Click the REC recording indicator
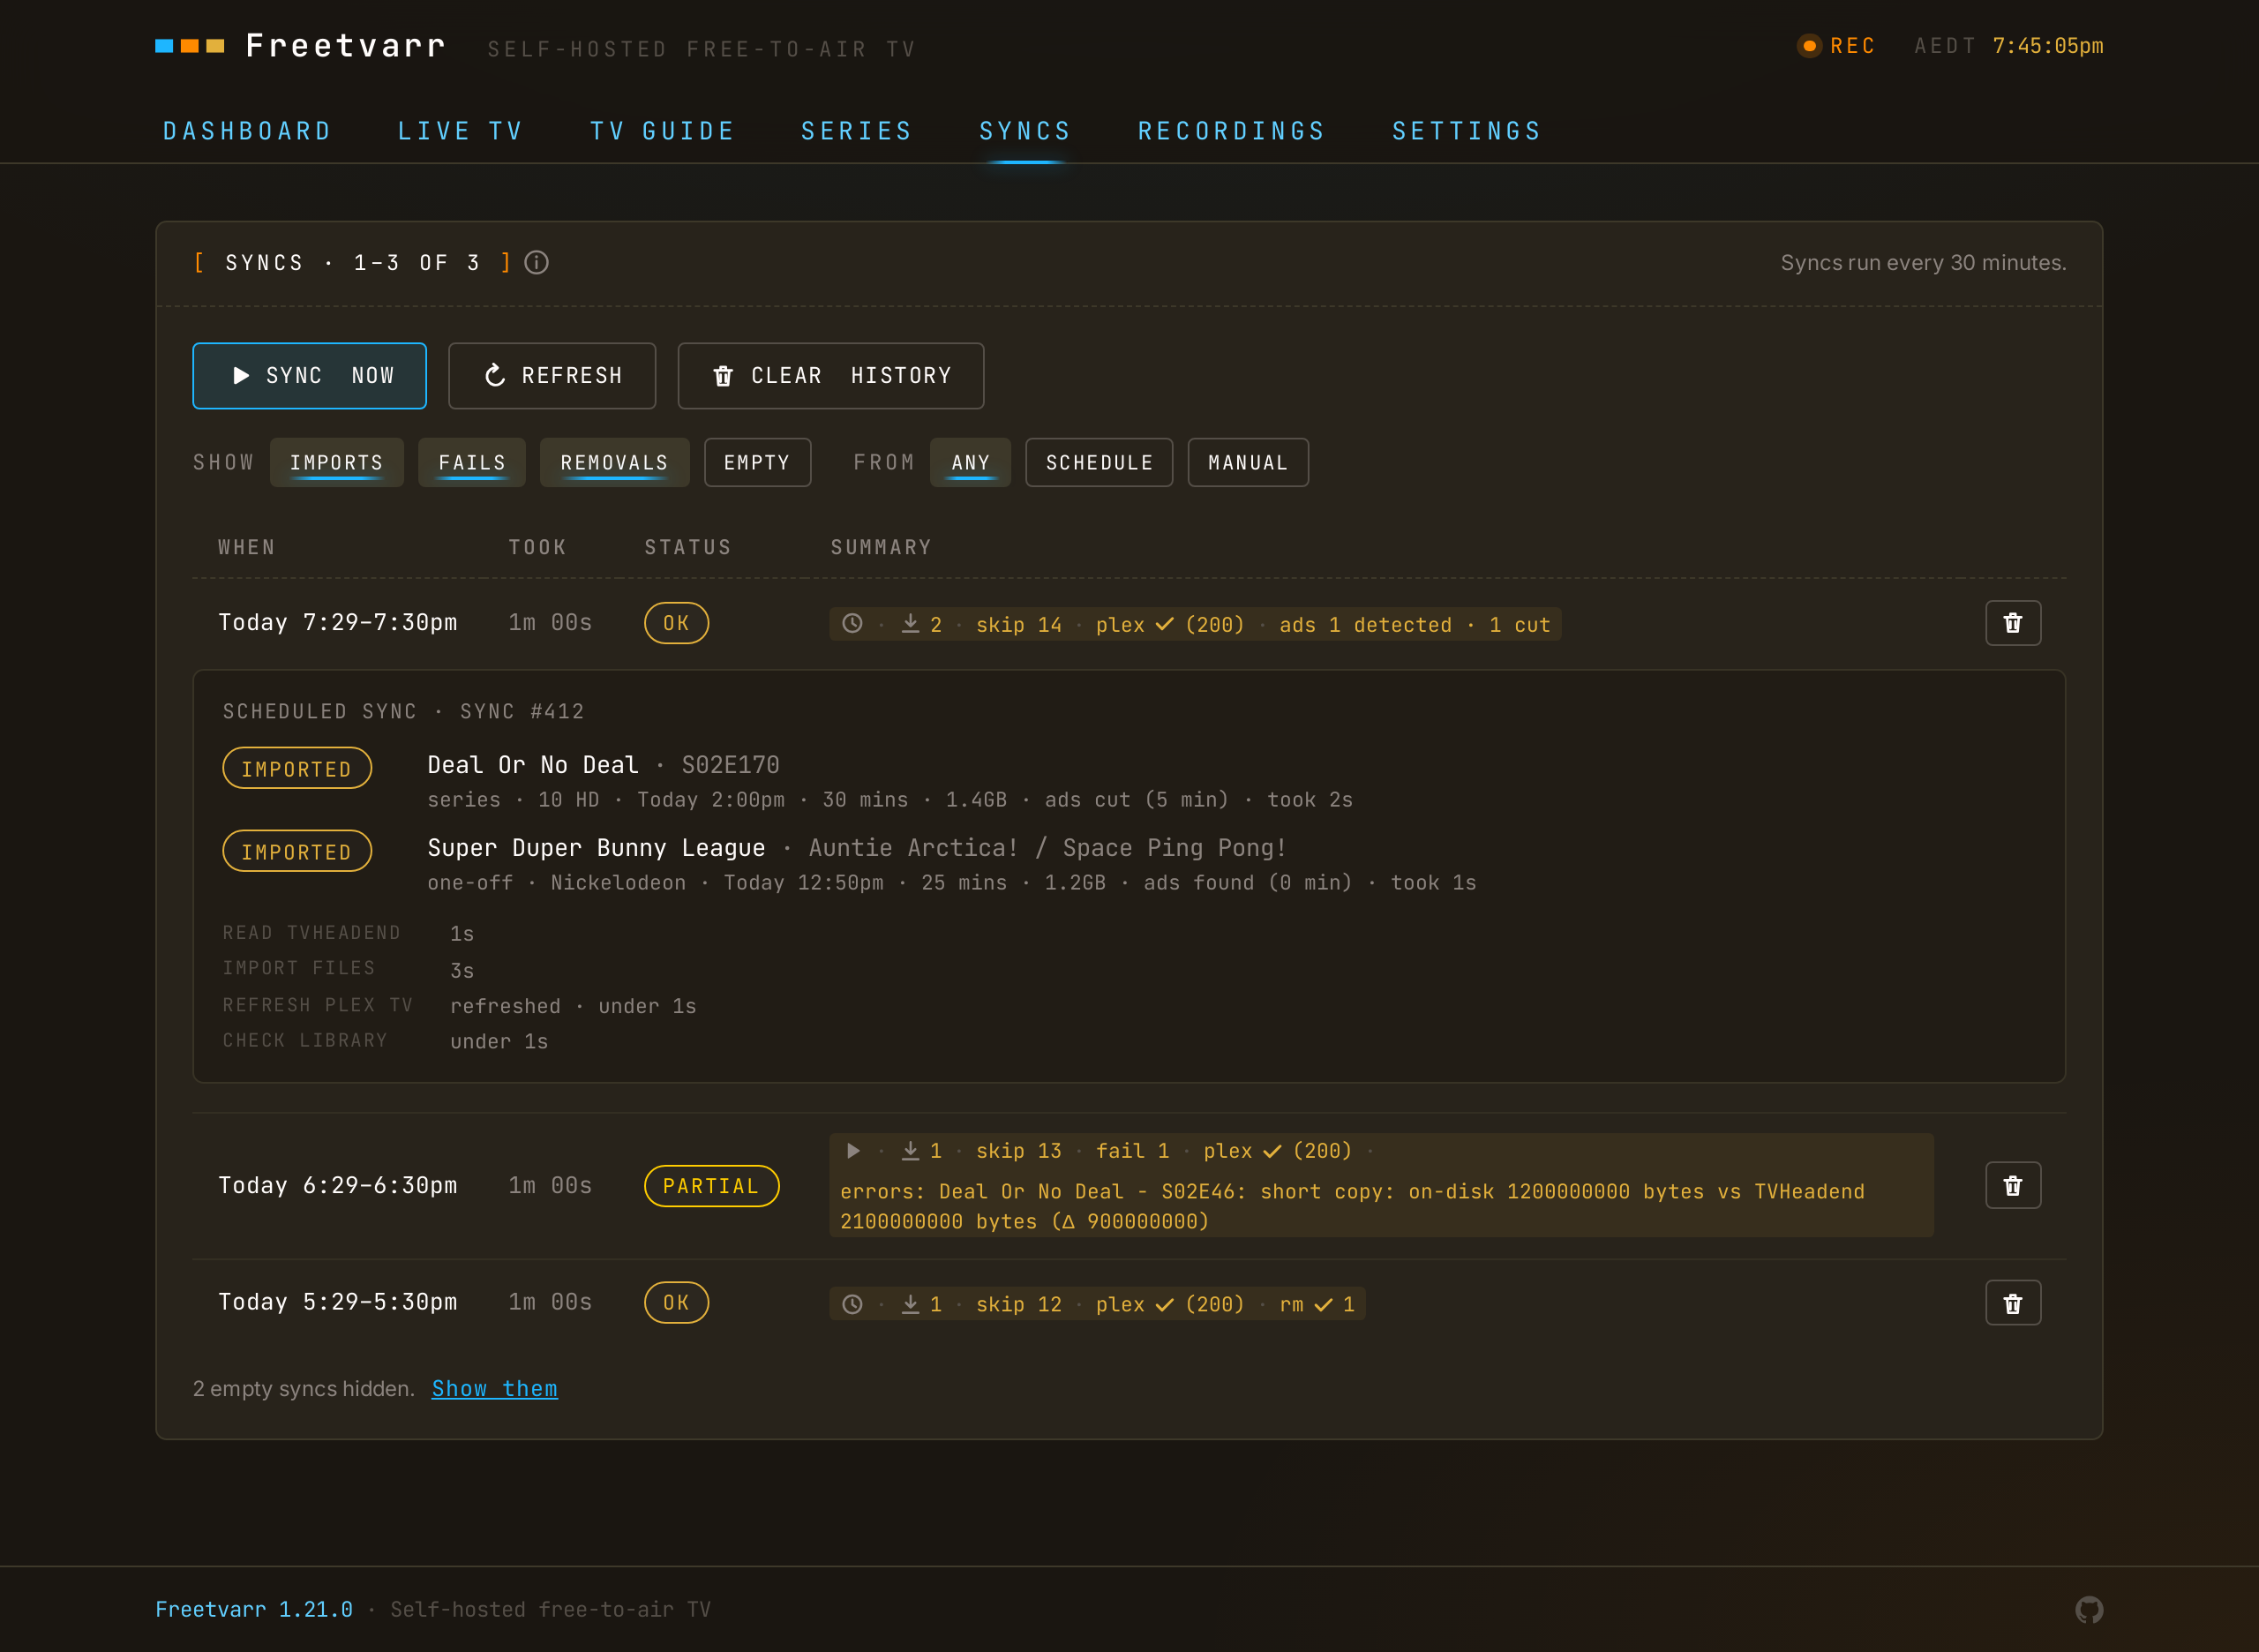Viewport: 2259px width, 1652px height. pos(1836,46)
